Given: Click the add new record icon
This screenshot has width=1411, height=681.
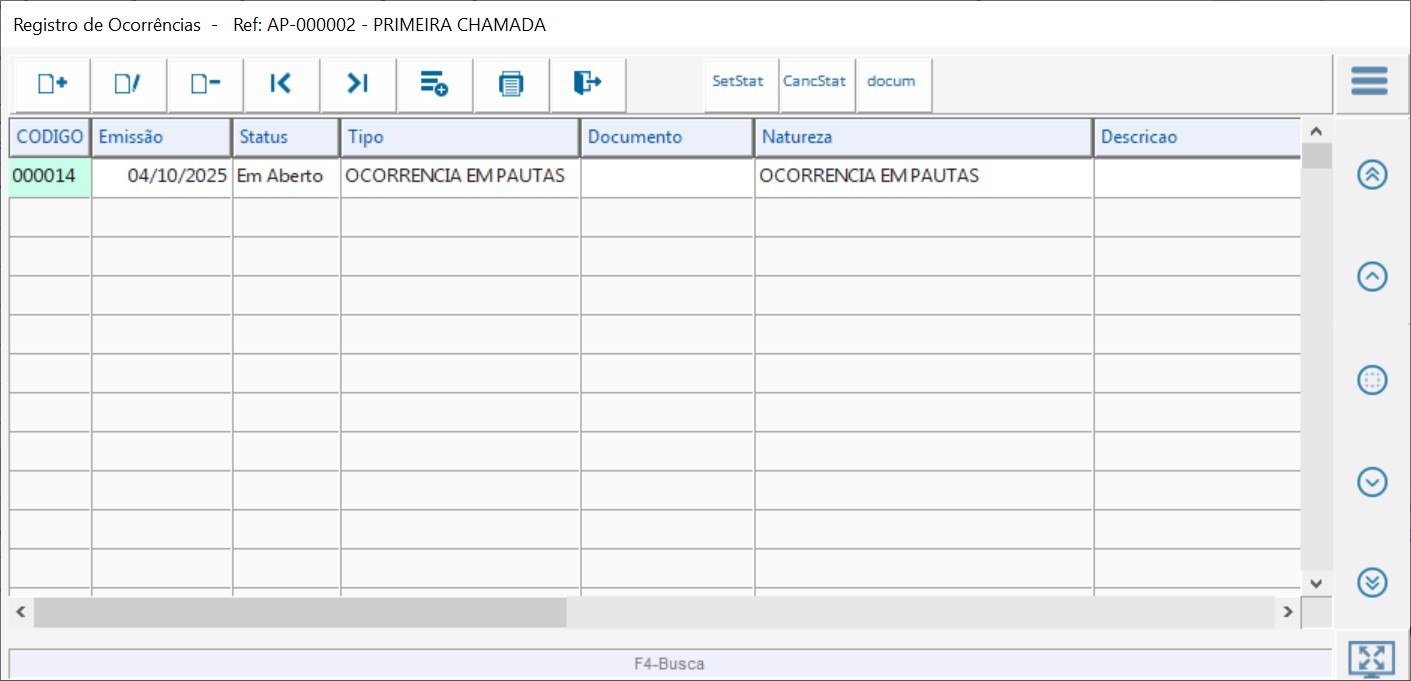Looking at the screenshot, I should pos(52,84).
